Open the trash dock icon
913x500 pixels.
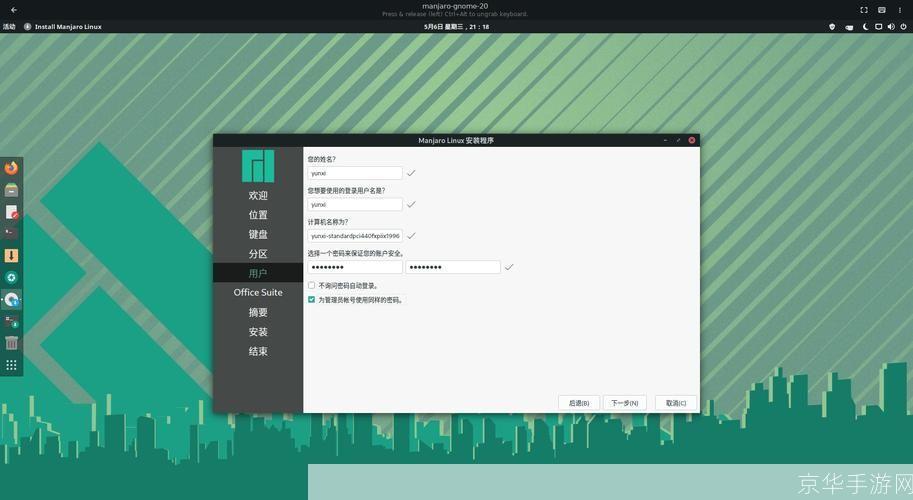[11, 343]
